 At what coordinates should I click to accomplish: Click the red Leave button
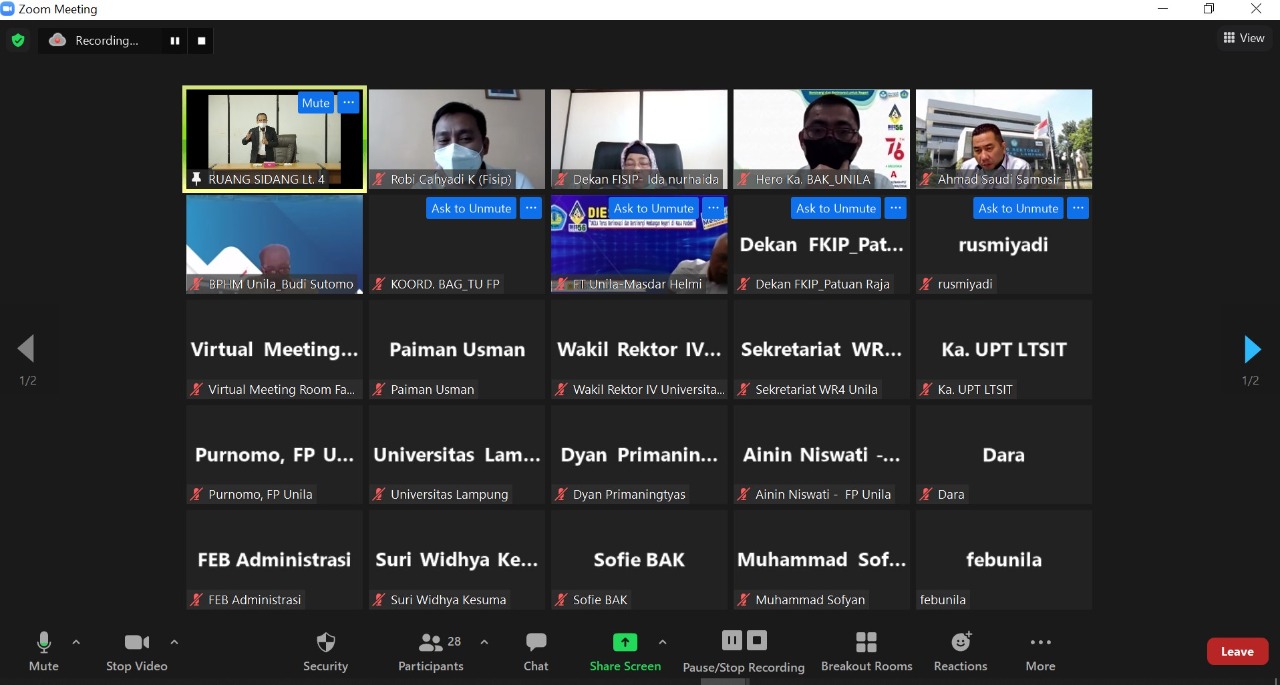(x=1237, y=651)
